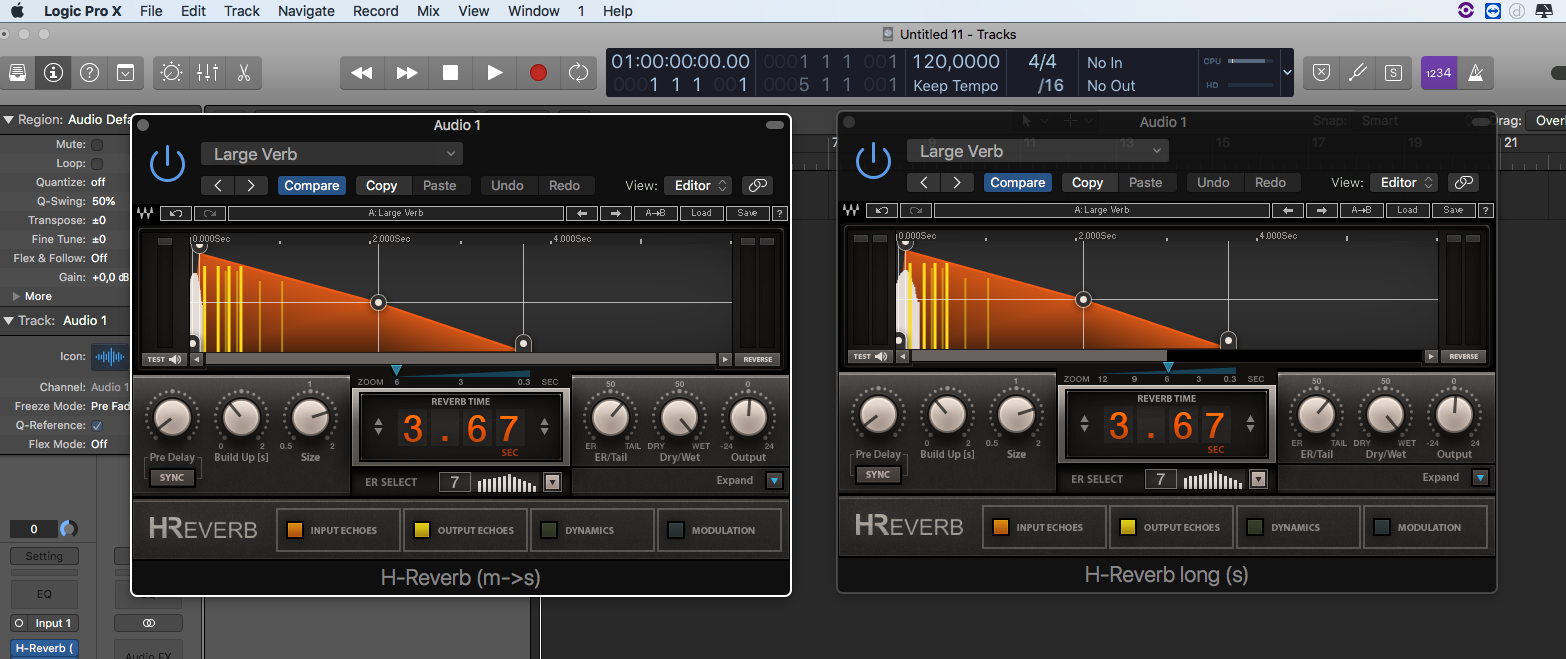The width and height of the screenshot is (1566, 659).
Task: Open the Track menu in menu bar
Action: tap(242, 11)
